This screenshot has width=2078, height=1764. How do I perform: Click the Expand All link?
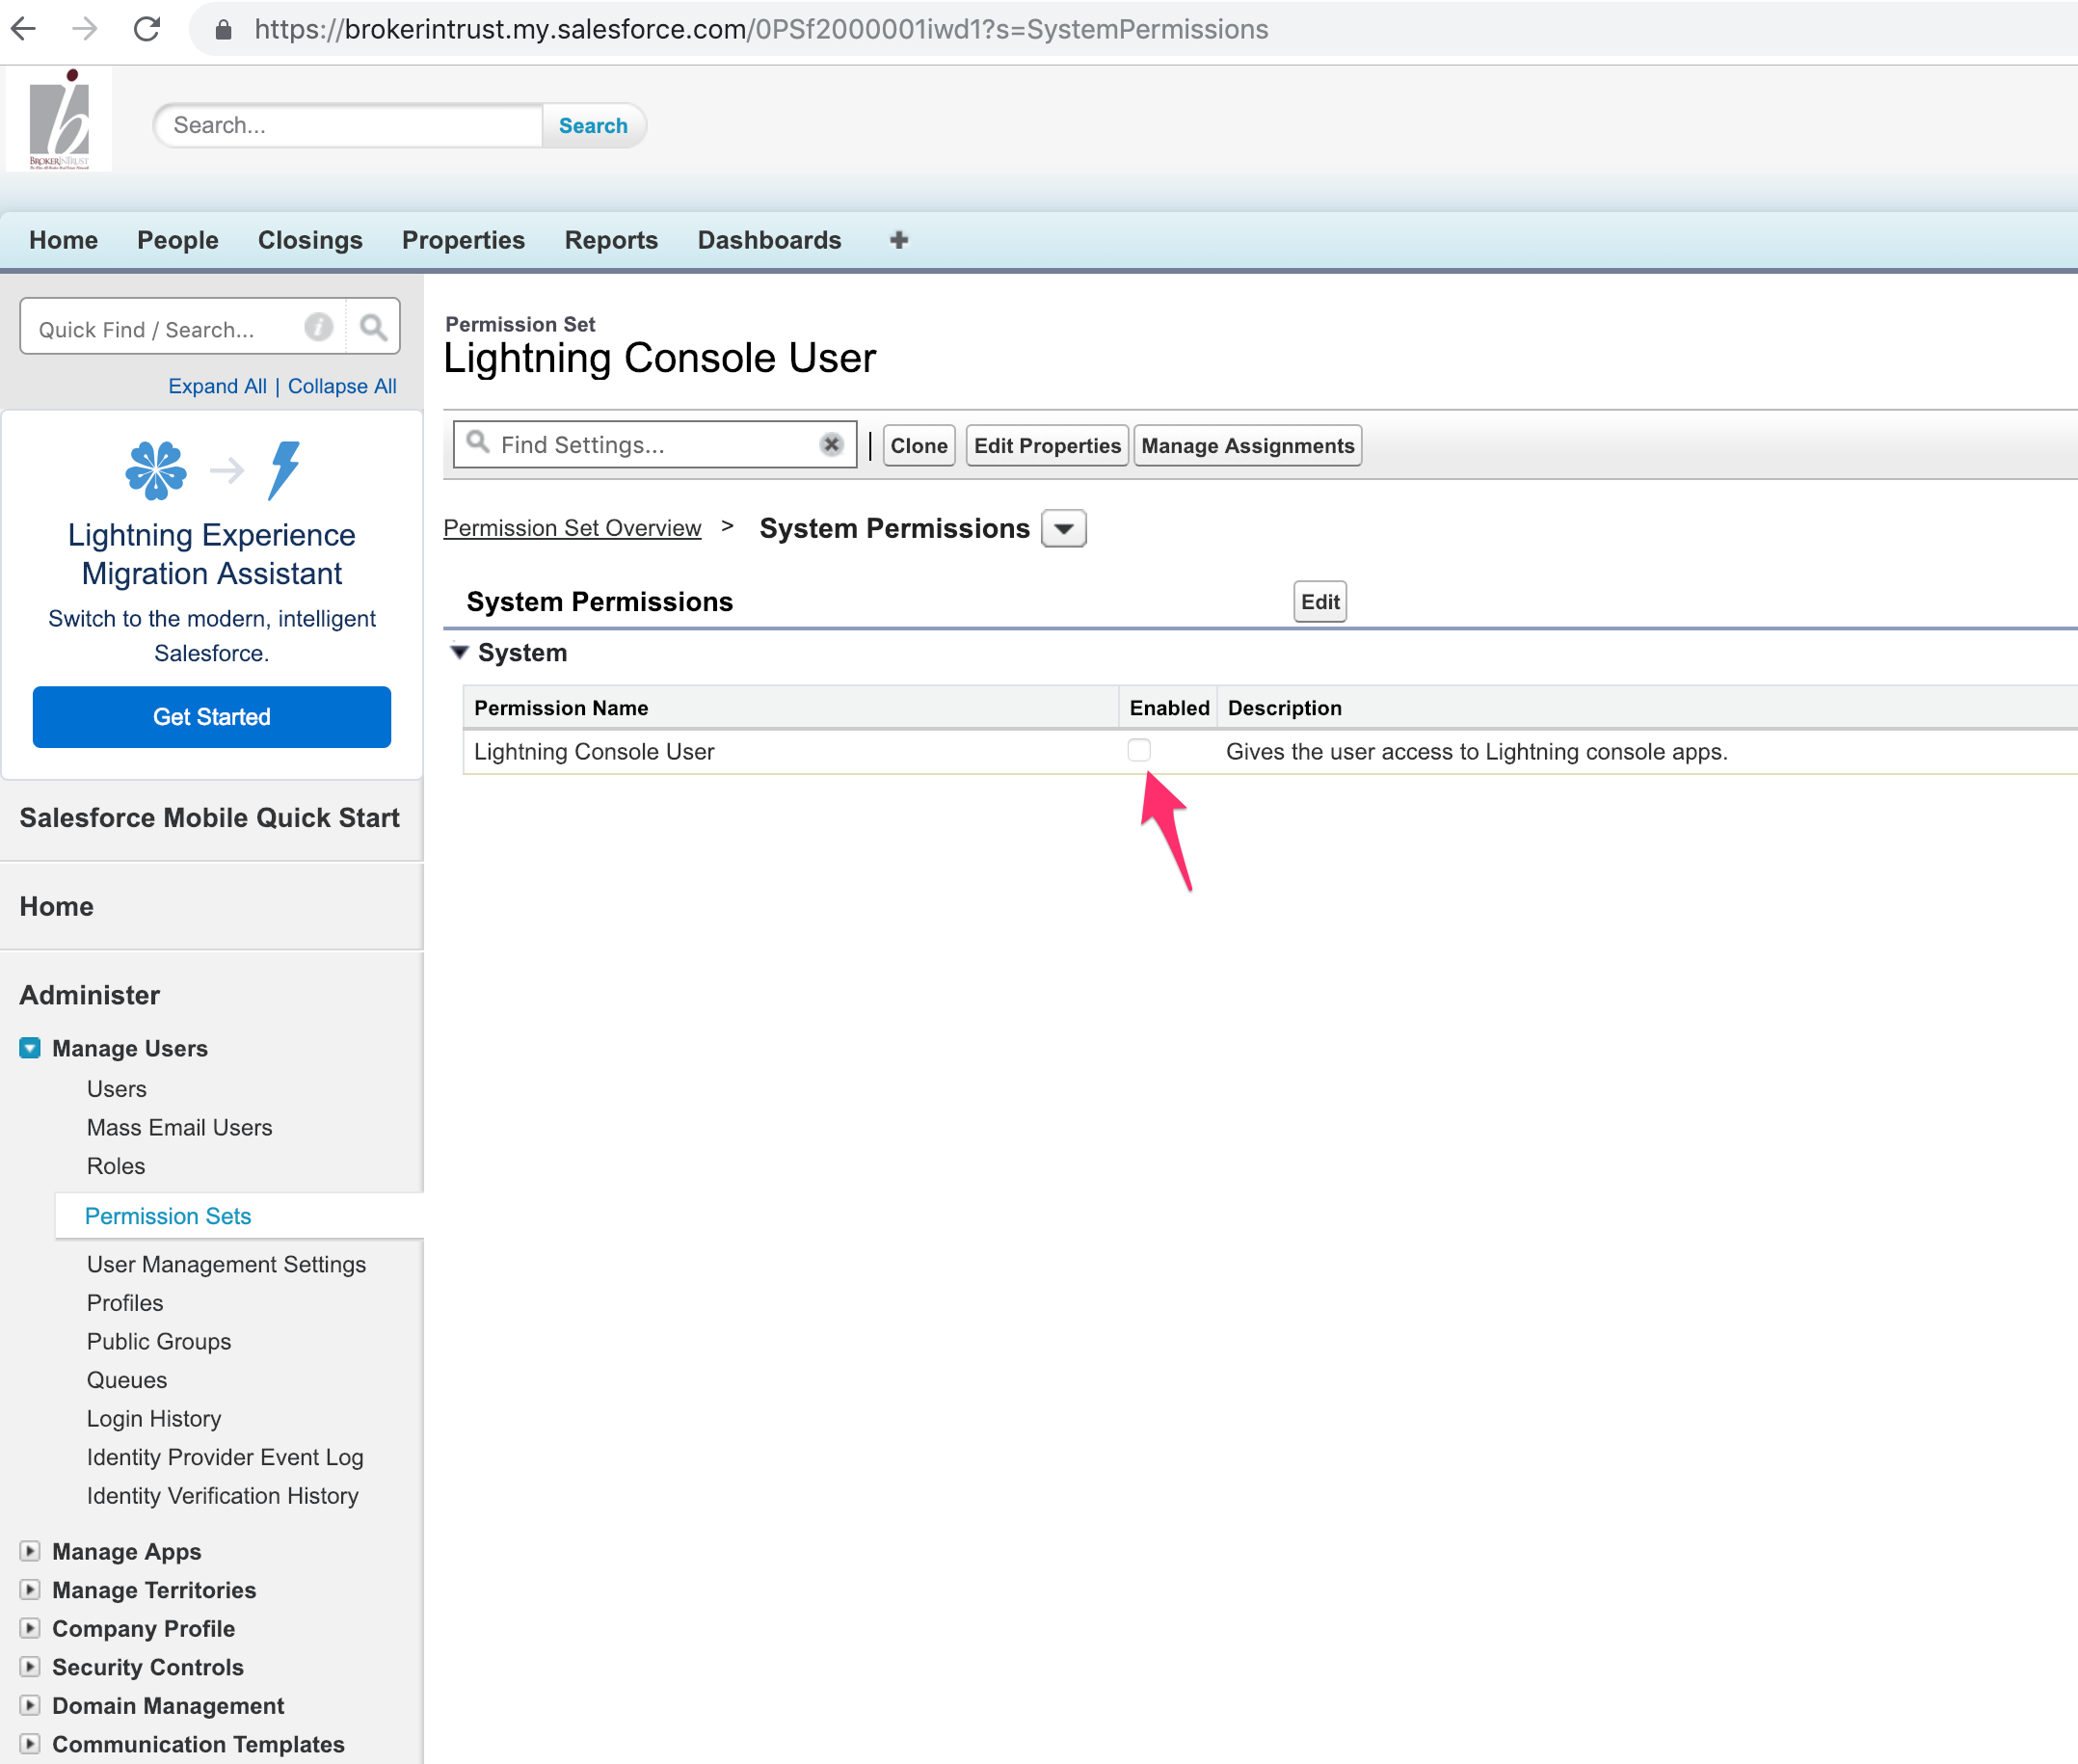click(217, 386)
